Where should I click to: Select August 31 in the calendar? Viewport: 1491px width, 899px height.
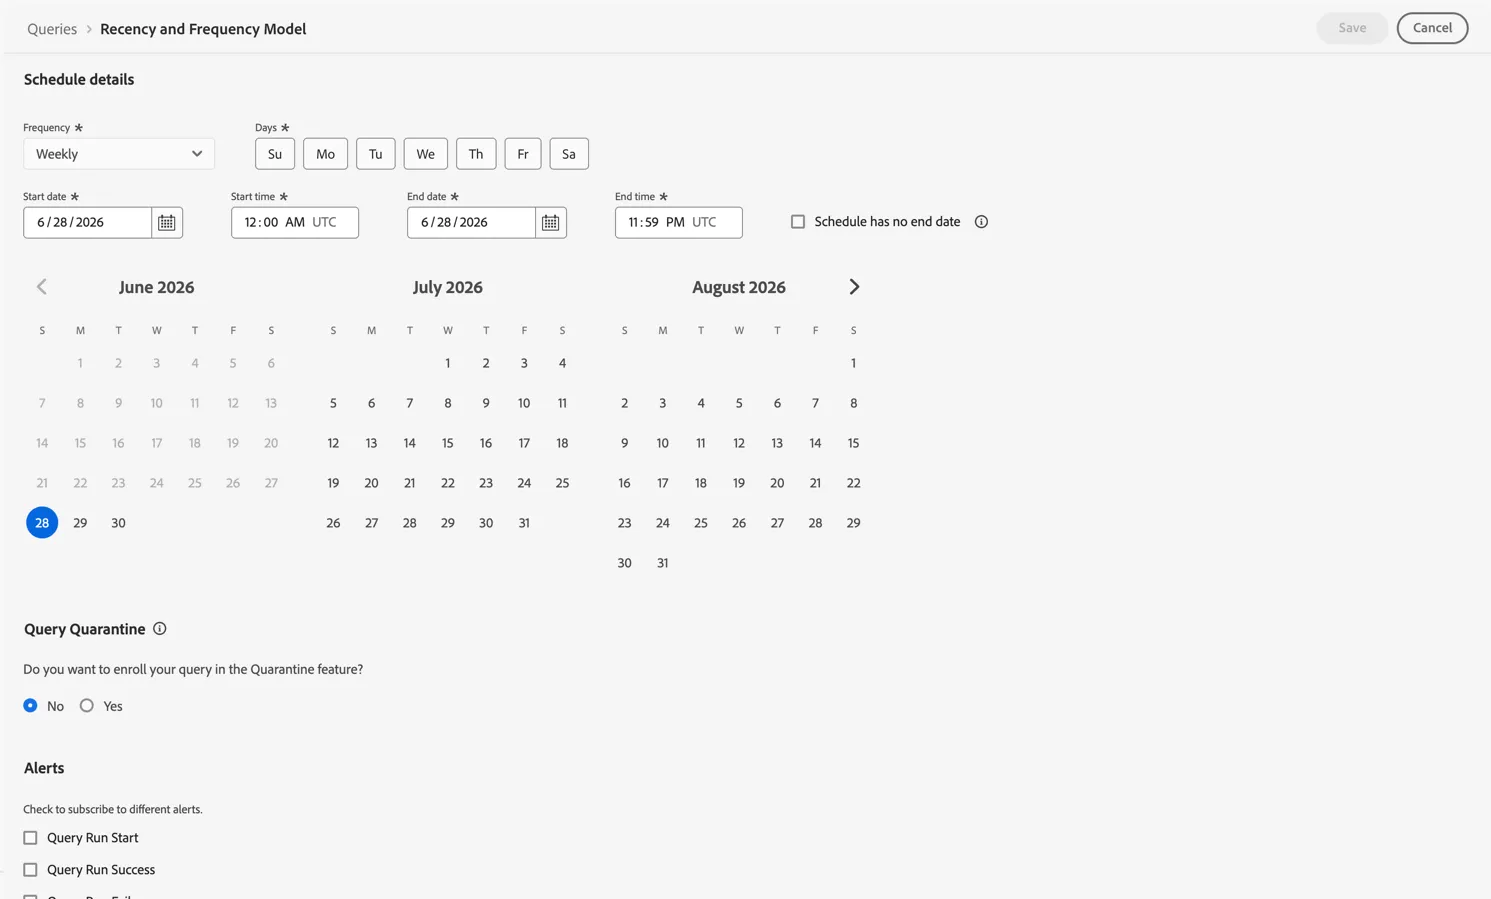pos(662,563)
